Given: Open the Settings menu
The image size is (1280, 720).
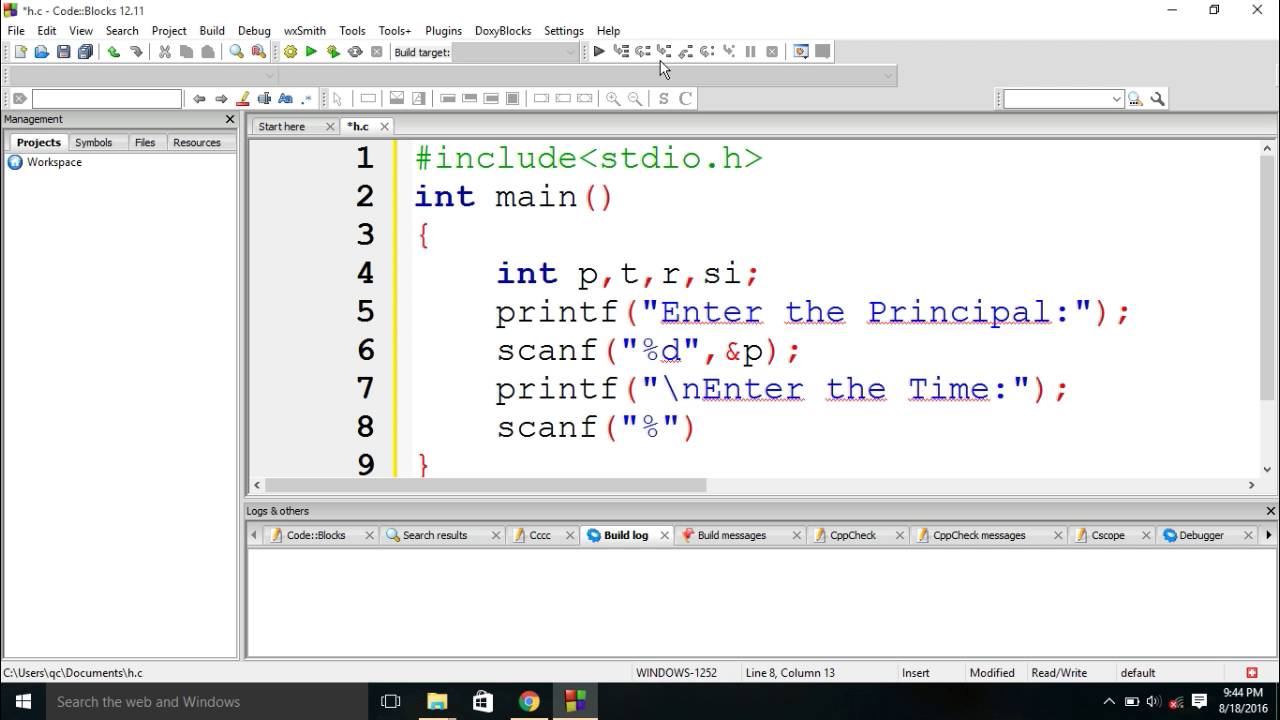Looking at the screenshot, I should (x=564, y=31).
